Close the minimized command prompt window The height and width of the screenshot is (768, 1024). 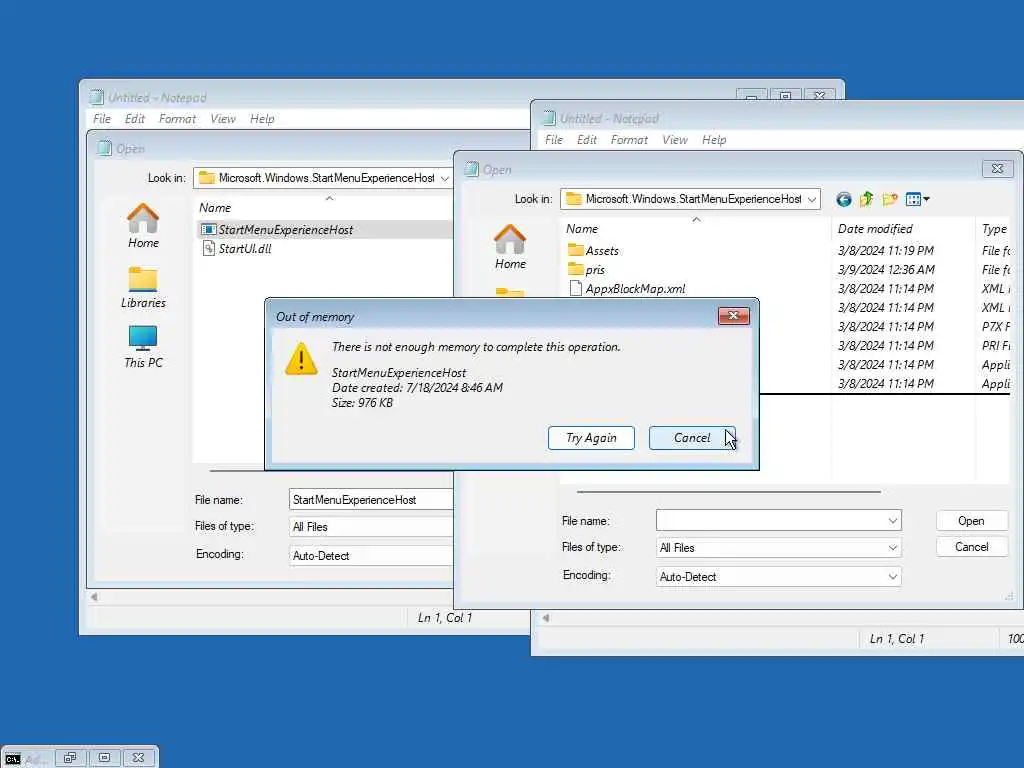coord(138,758)
